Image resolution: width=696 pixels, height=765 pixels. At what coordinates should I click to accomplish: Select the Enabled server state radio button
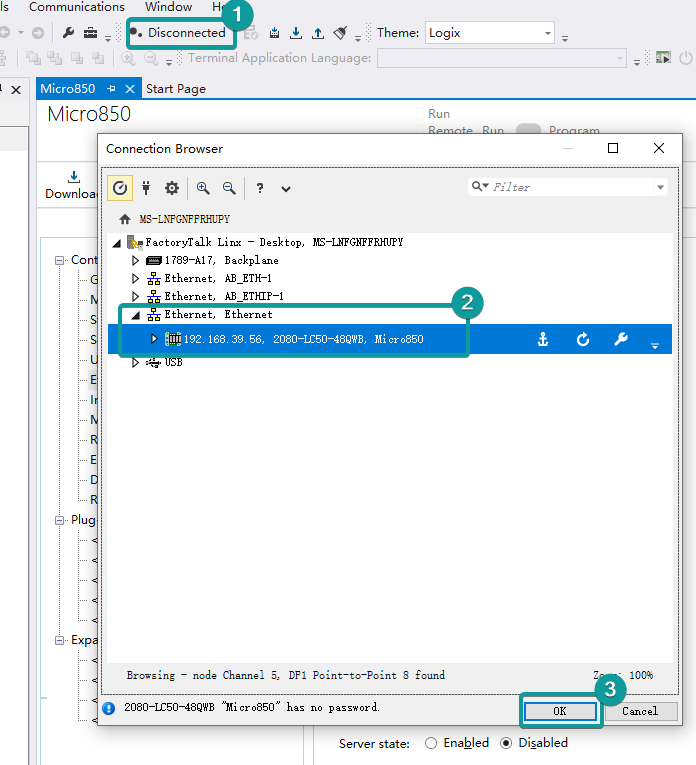pos(432,743)
